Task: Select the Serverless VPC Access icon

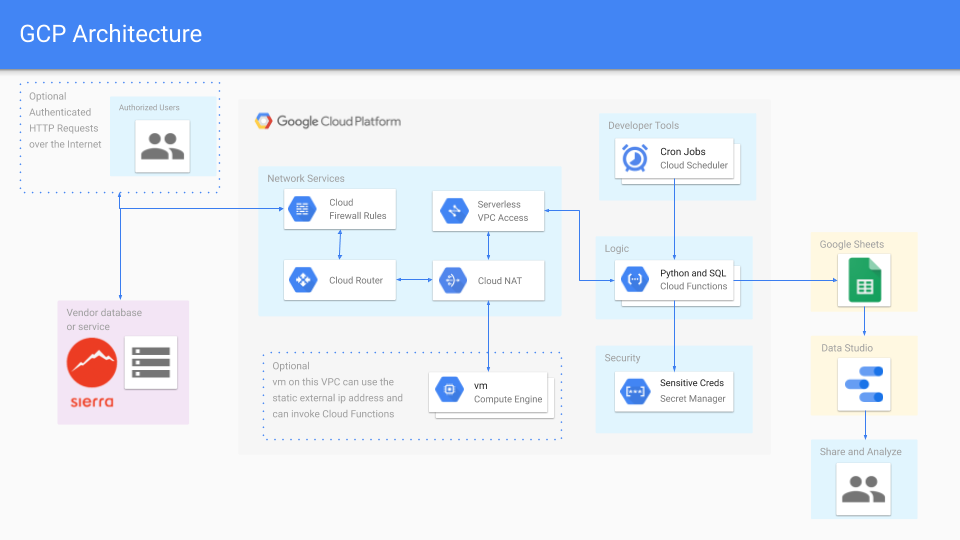Action: [454, 211]
